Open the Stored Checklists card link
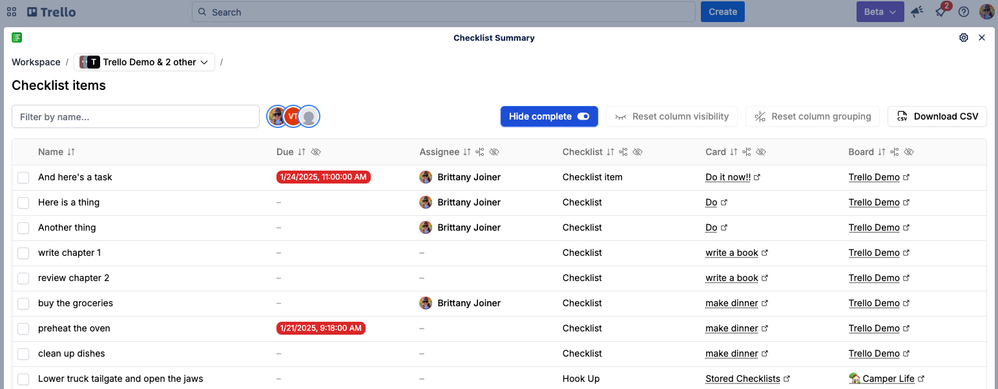 tap(743, 379)
